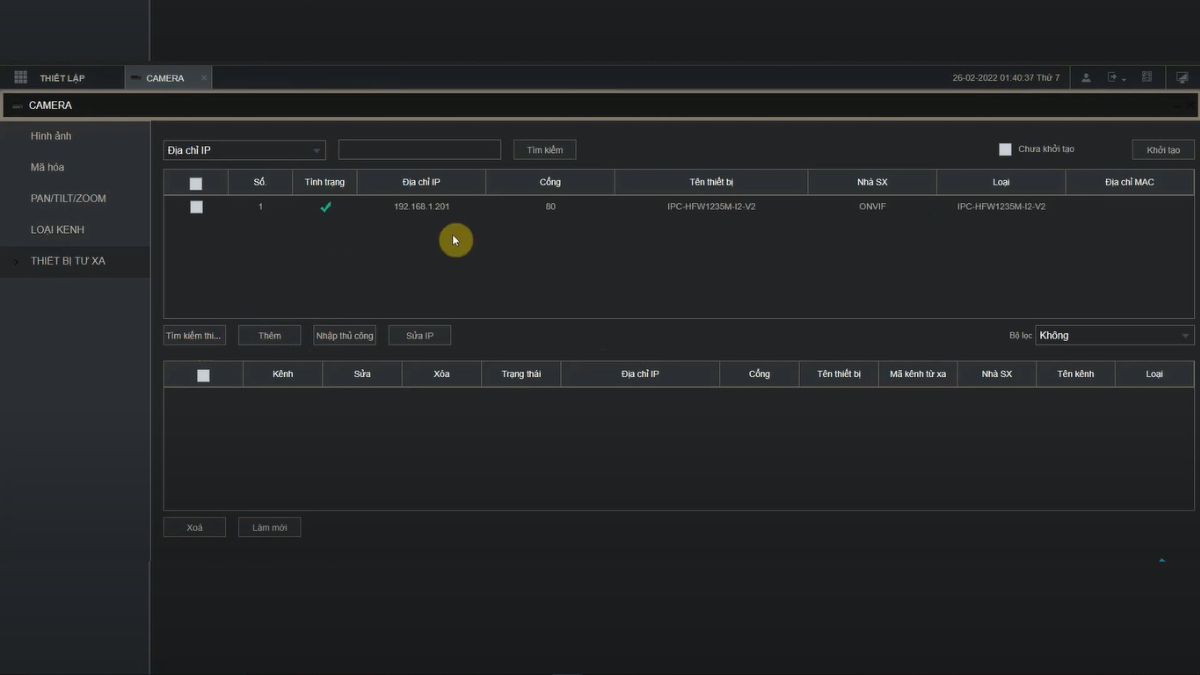1200x675 pixels.
Task: Open the logout arrow icon menu
Action: [x=1115, y=78]
